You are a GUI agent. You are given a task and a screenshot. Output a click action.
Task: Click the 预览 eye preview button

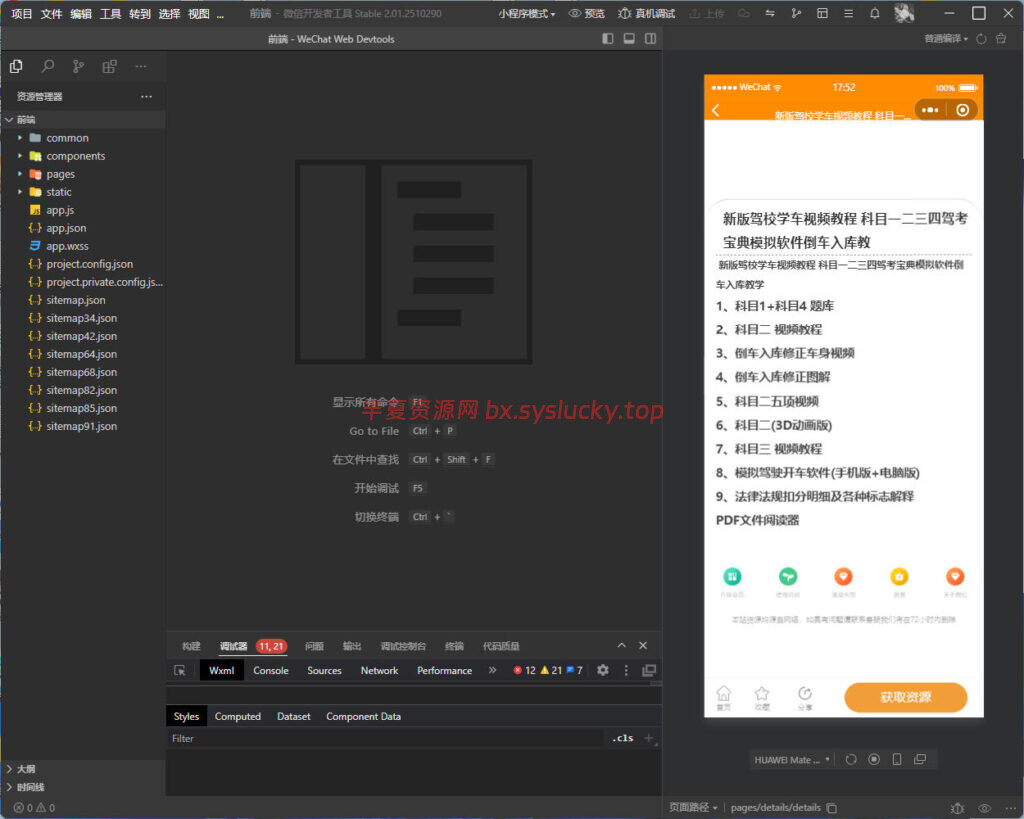pos(586,13)
